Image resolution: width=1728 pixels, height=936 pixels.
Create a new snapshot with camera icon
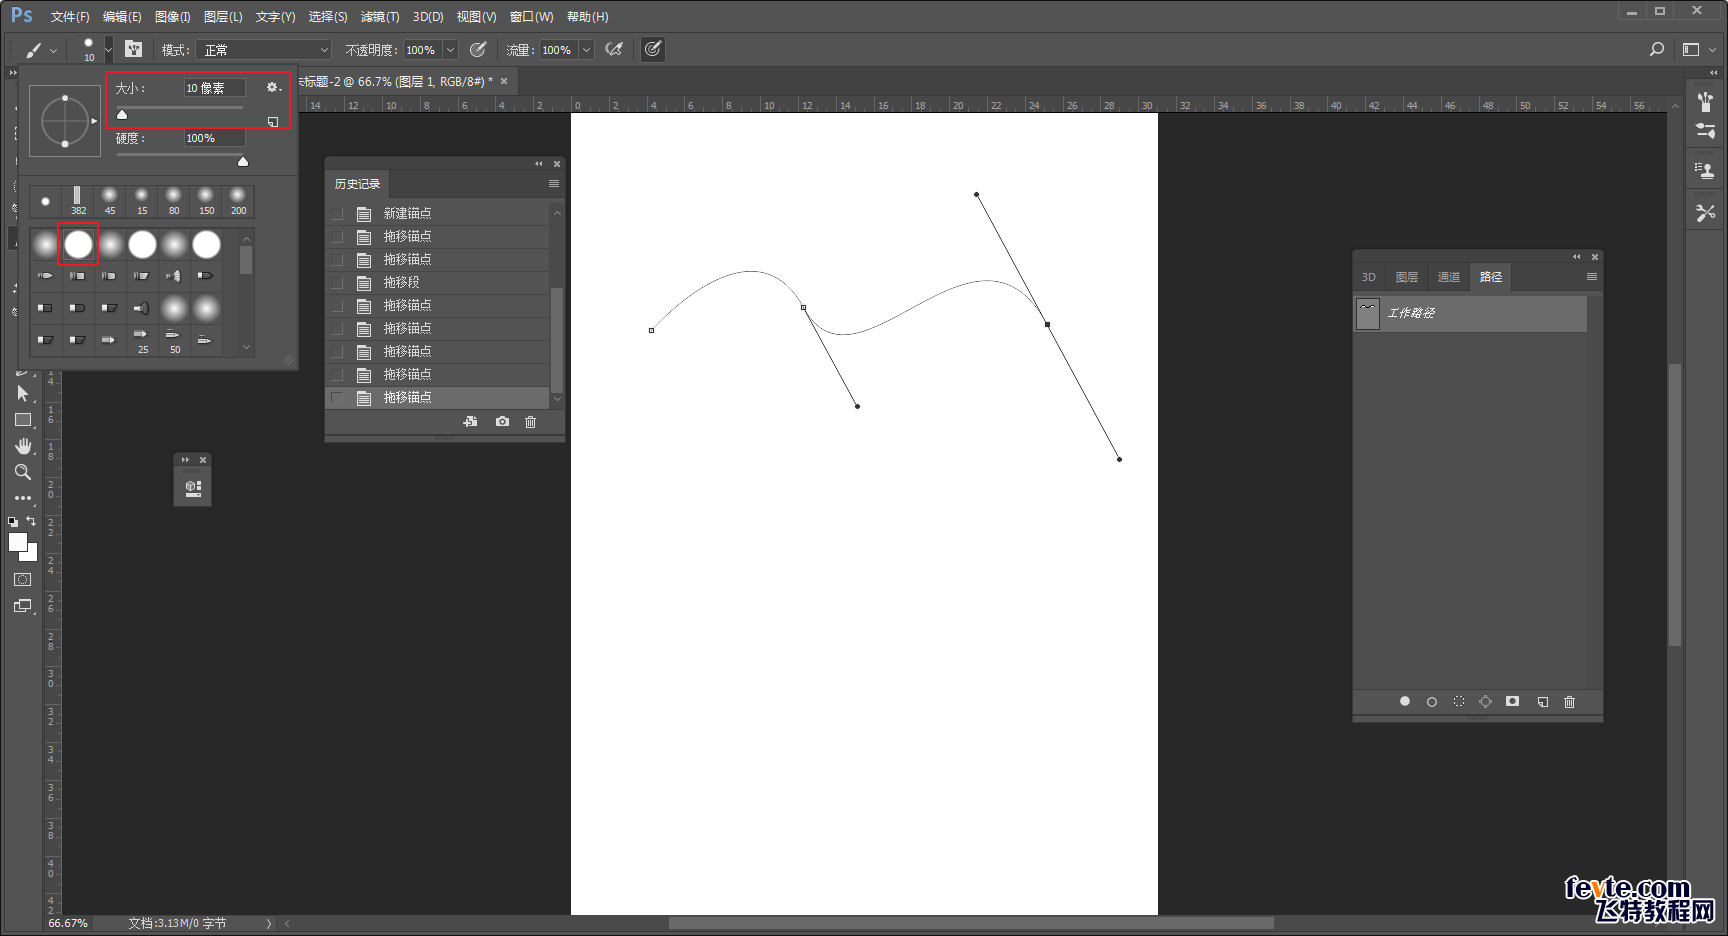pos(502,422)
